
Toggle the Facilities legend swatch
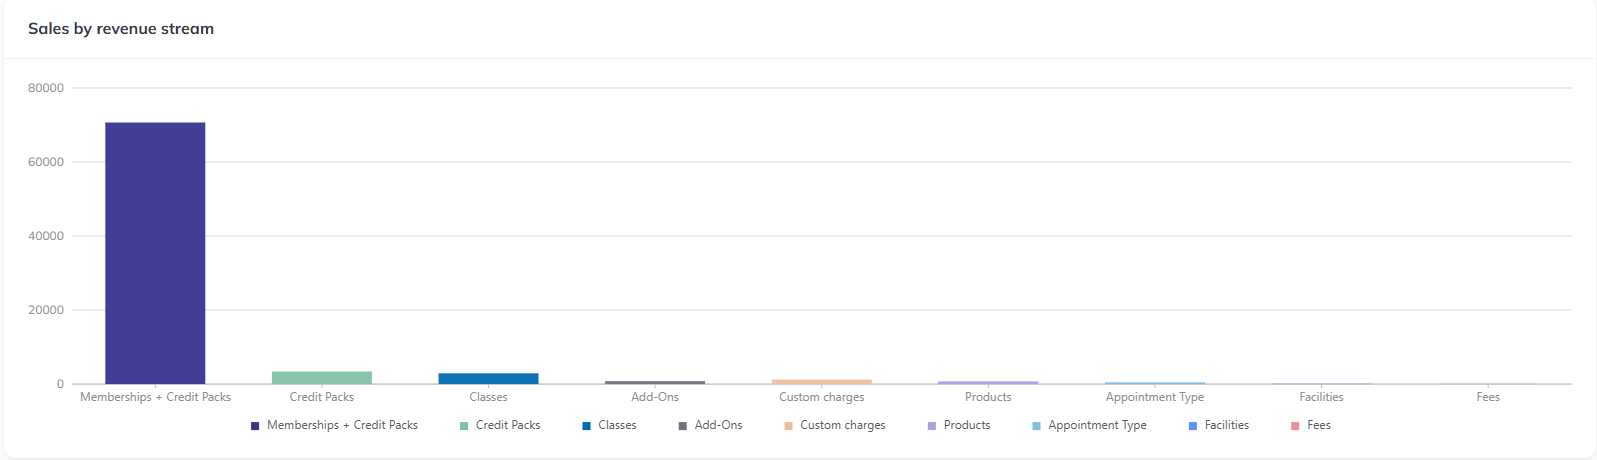1193,426
